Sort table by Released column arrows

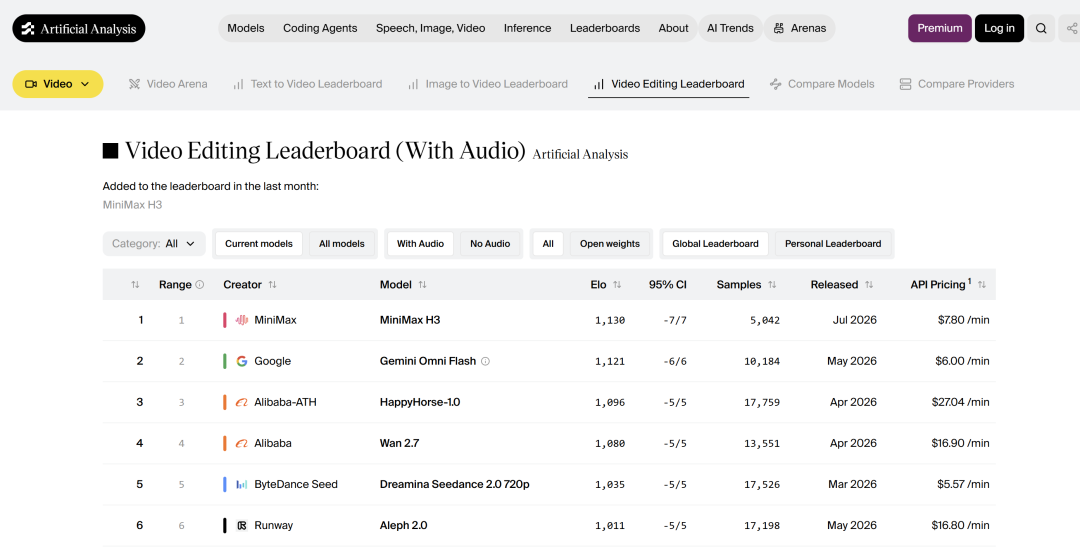click(869, 284)
